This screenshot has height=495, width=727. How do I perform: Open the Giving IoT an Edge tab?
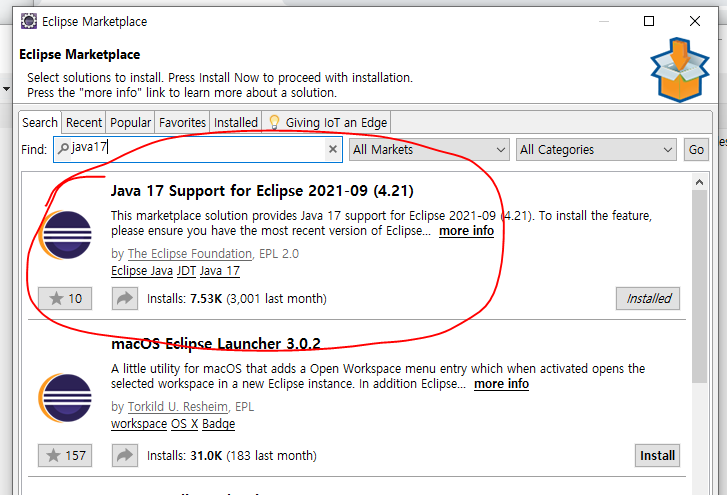(327, 123)
